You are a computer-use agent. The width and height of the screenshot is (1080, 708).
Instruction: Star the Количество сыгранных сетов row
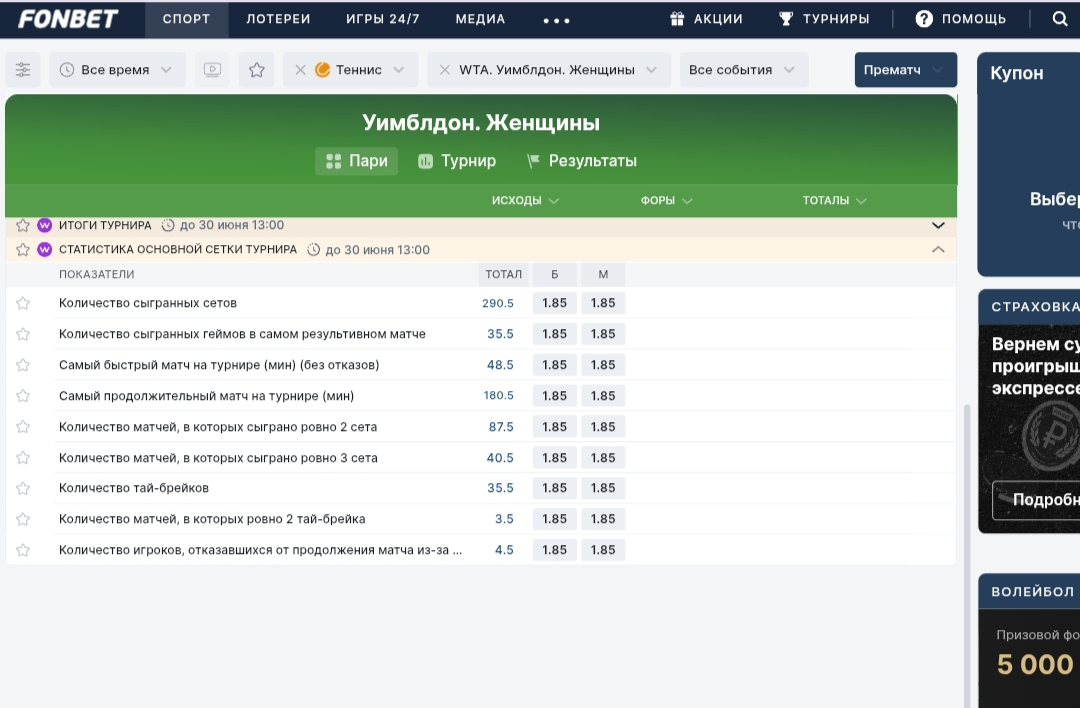[23, 304]
